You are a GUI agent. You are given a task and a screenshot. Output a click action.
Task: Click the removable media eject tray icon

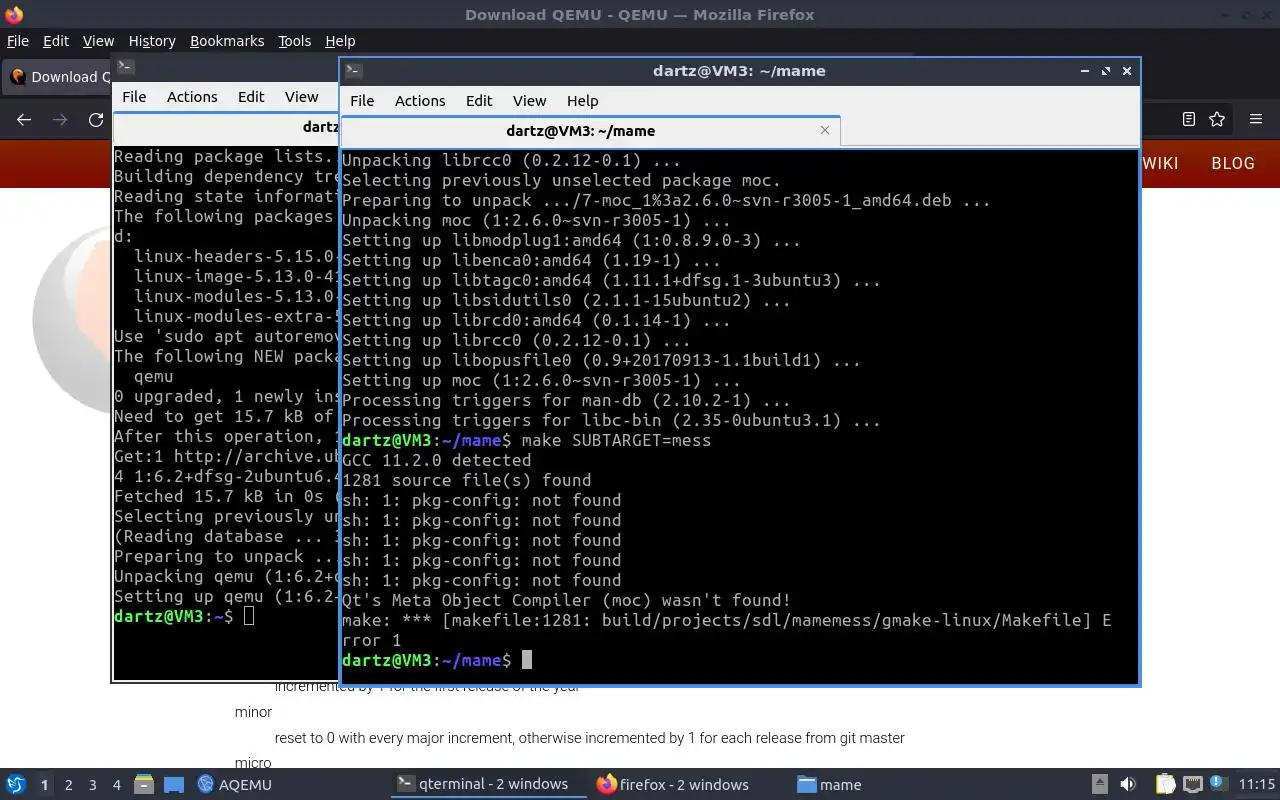click(1099, 784)
